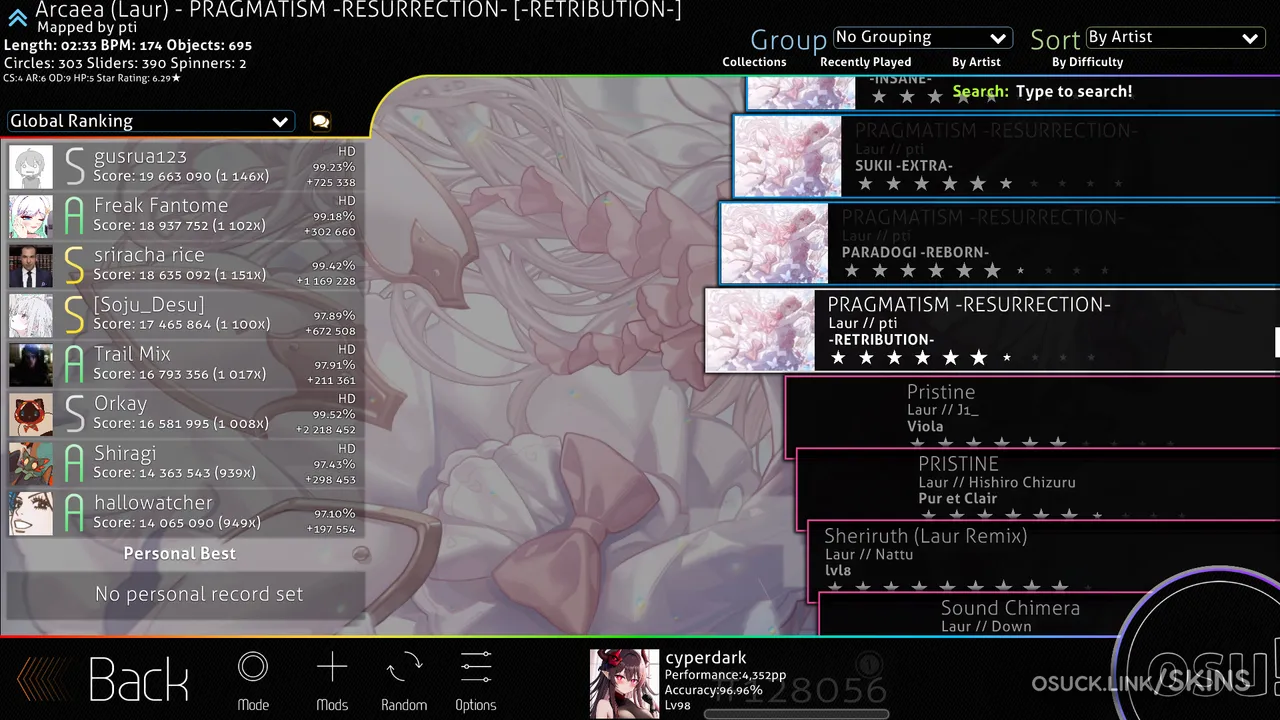1280x720 pixels.
Task: Select the PARADOGI -REBORN- difficulty card
Action: 999,244
